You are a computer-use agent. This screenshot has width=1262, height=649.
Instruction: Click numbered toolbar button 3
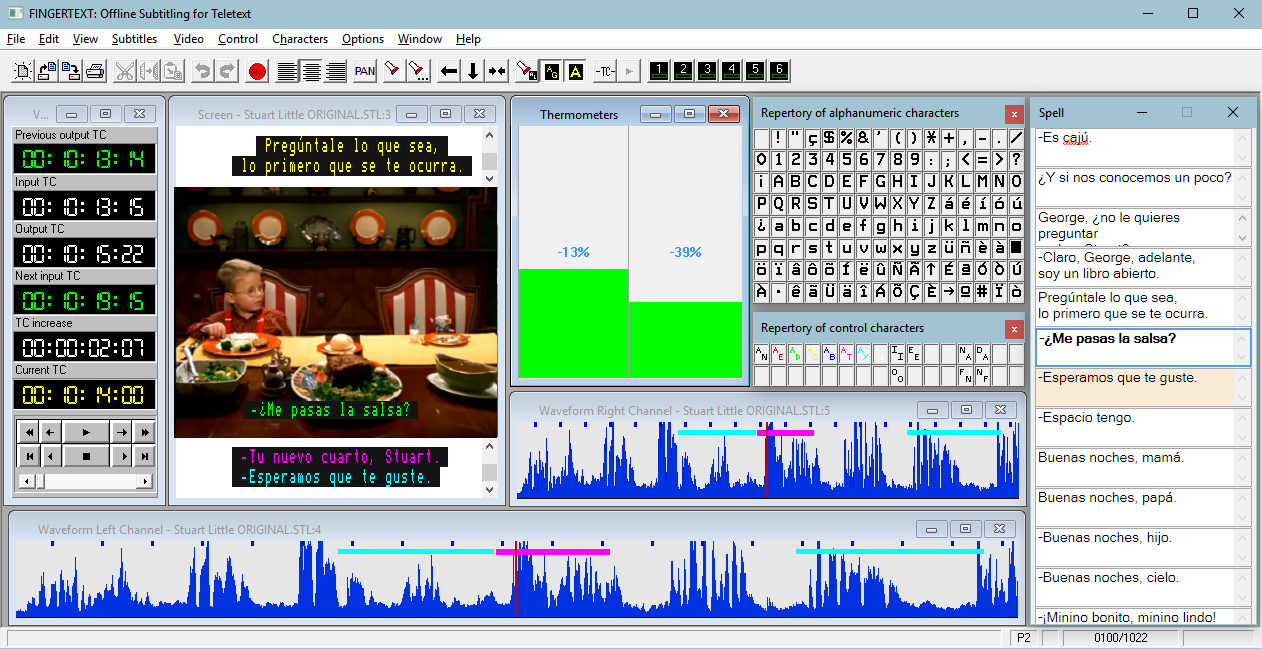coord(707,70)
